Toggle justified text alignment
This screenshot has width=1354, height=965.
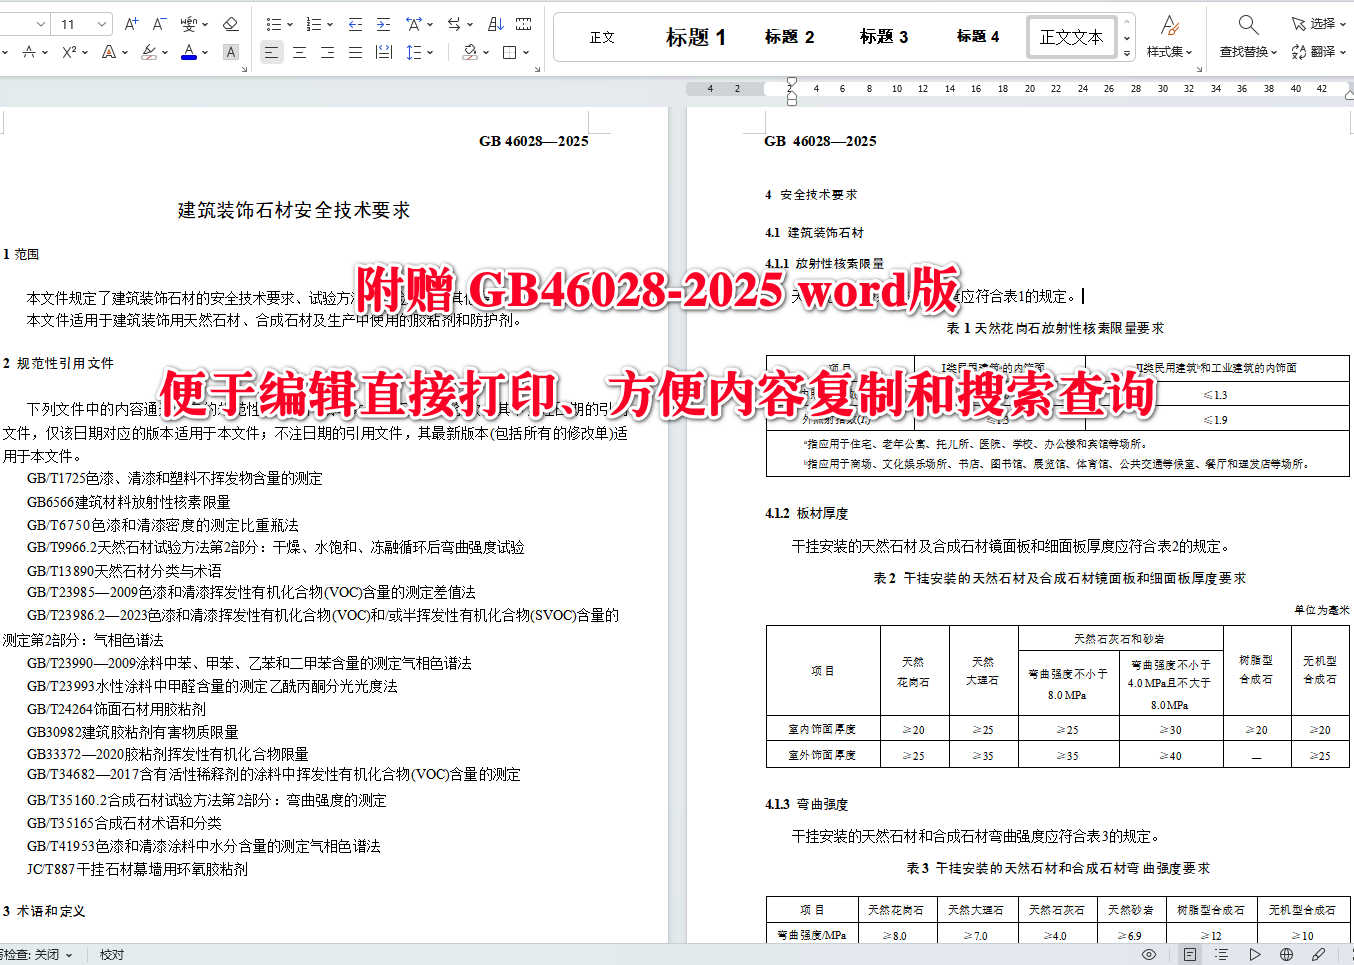pos(354,52)
